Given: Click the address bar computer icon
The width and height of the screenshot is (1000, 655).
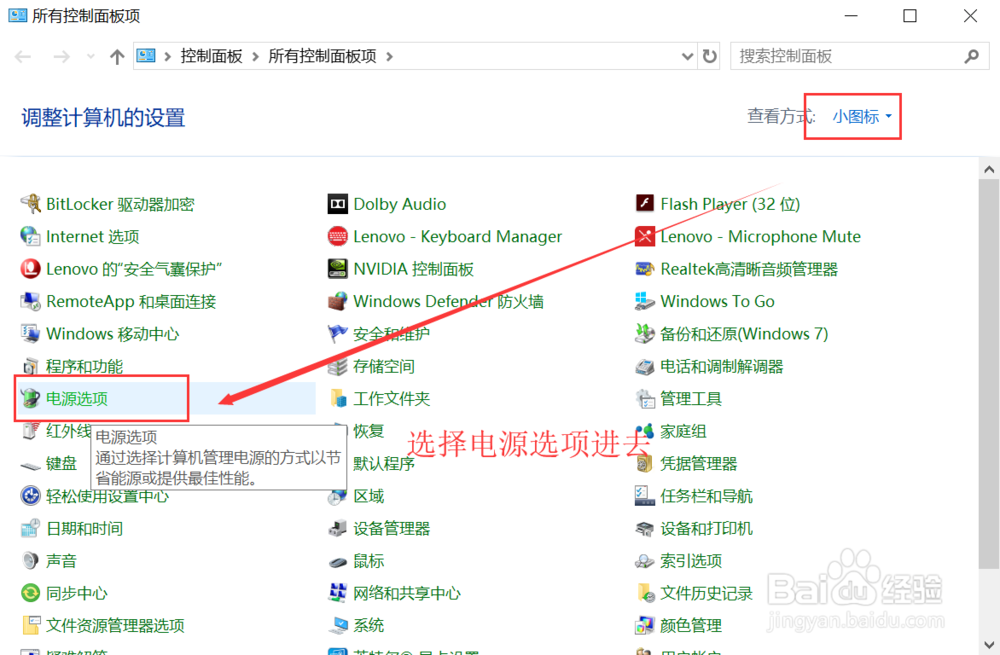Looking at the screenshot, I should click(x=146, y=56).
